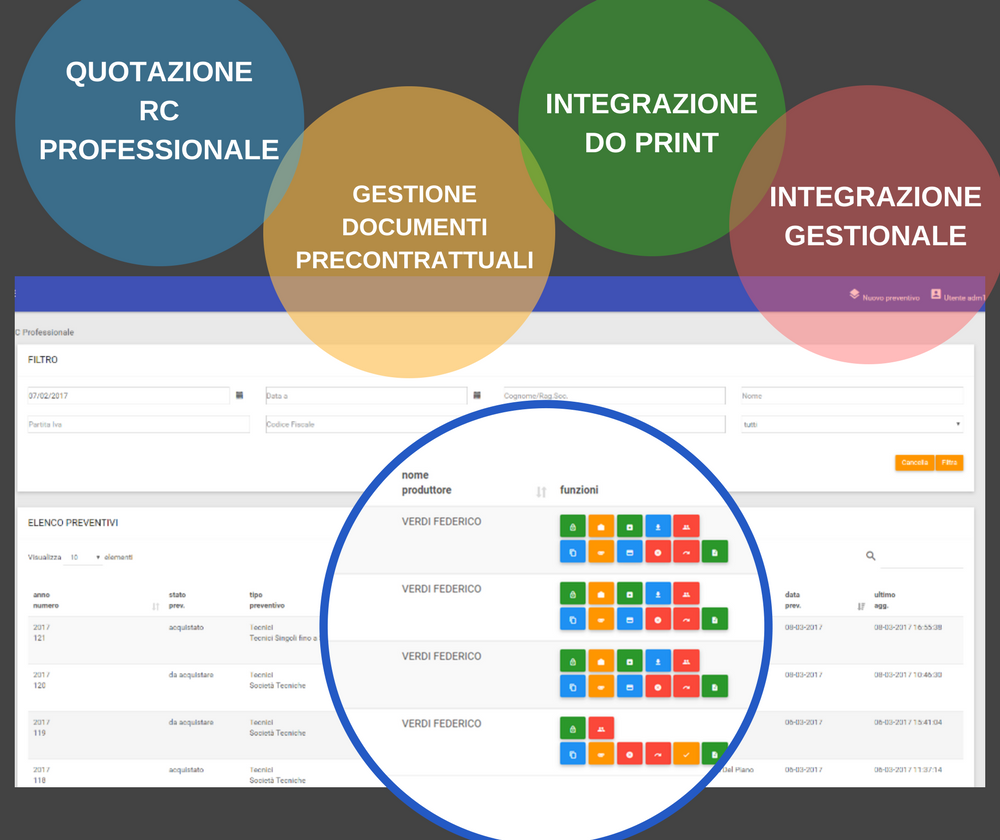
Task: Click into the Nome input field
Action: pyautogui.click(x=852, y=395)
